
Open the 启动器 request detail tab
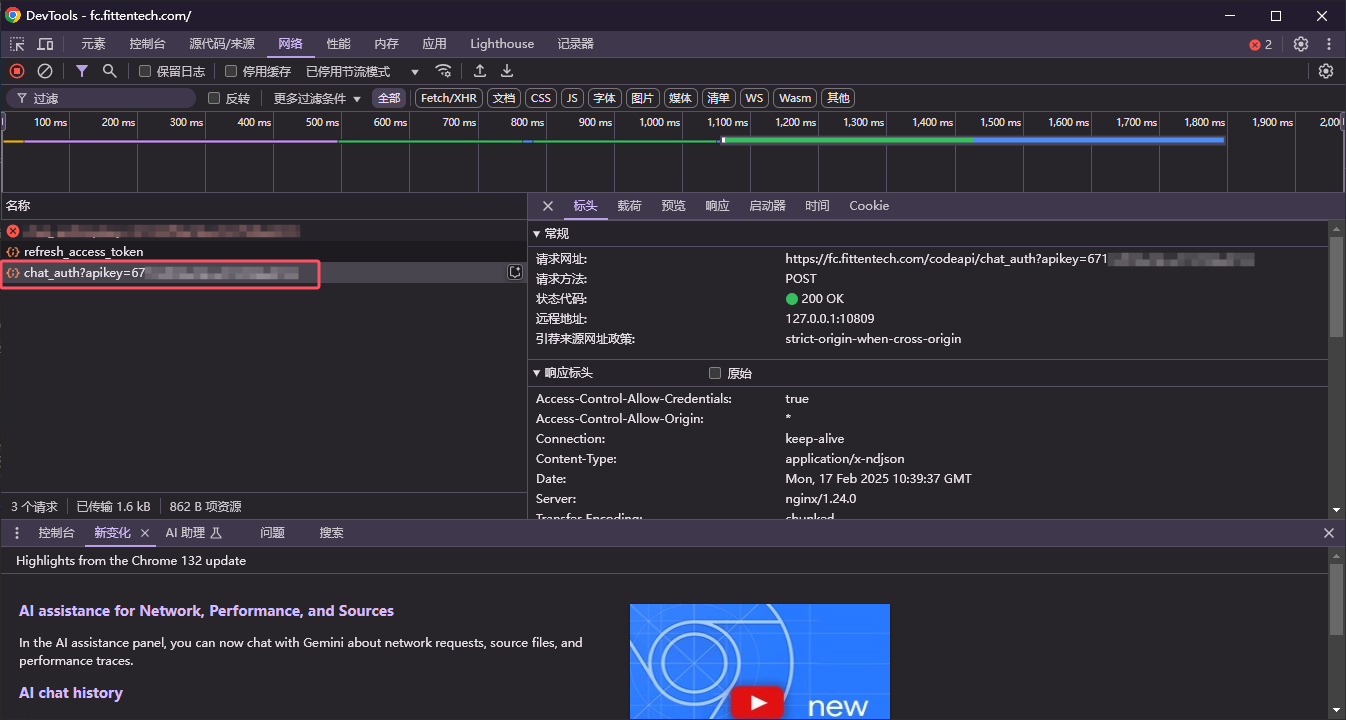click(x=767, y=206)
